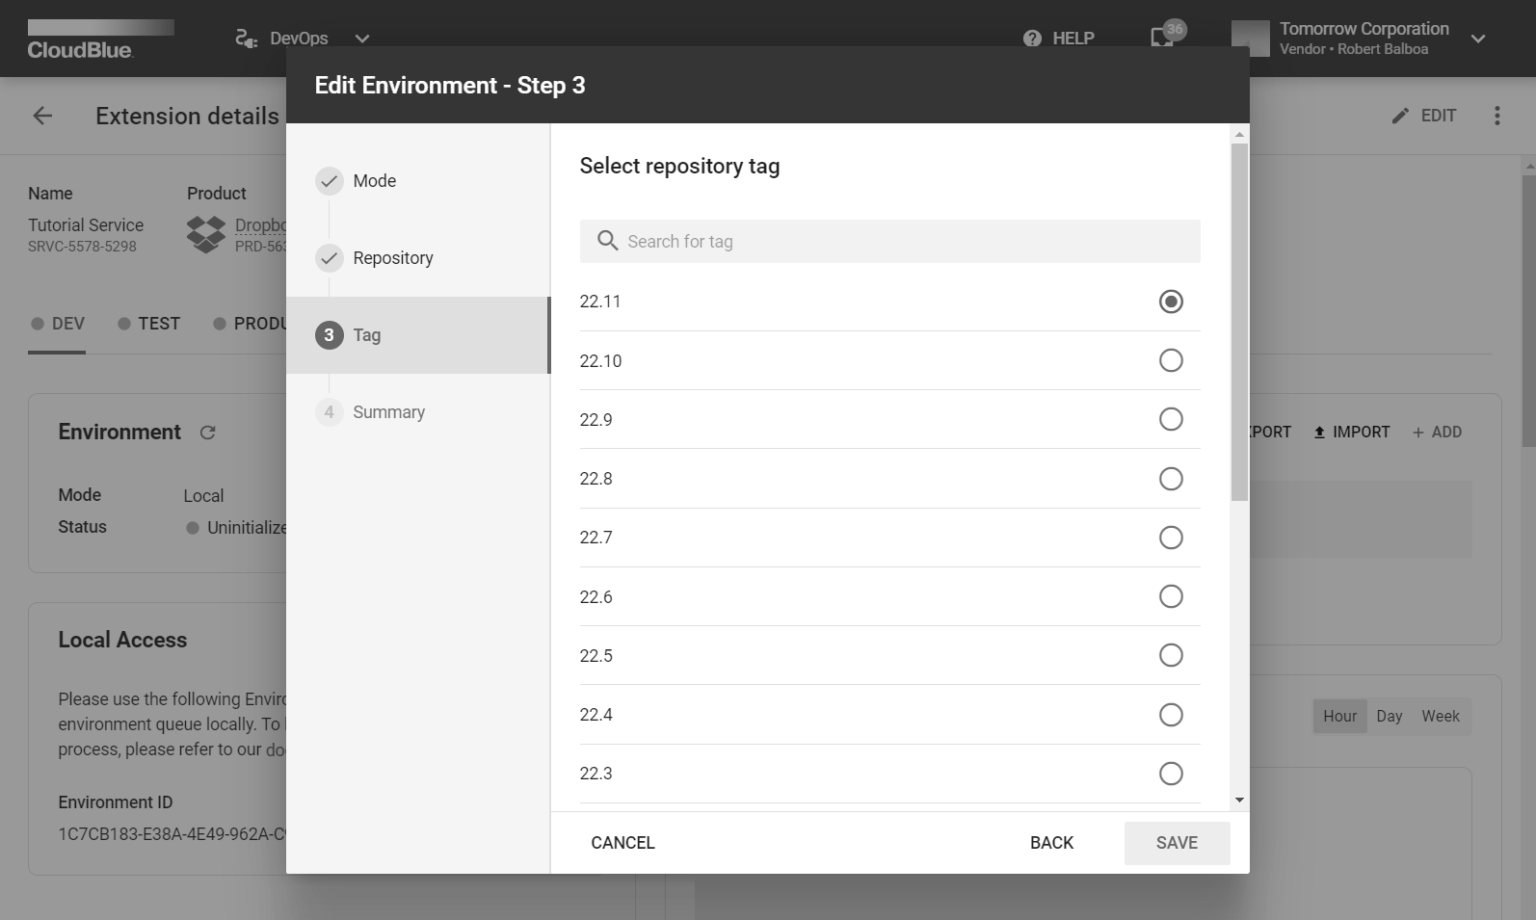Screen dimensions: 1536x920
Task: Open the DevOps module dropdown
Action: [x=303, y=38]
